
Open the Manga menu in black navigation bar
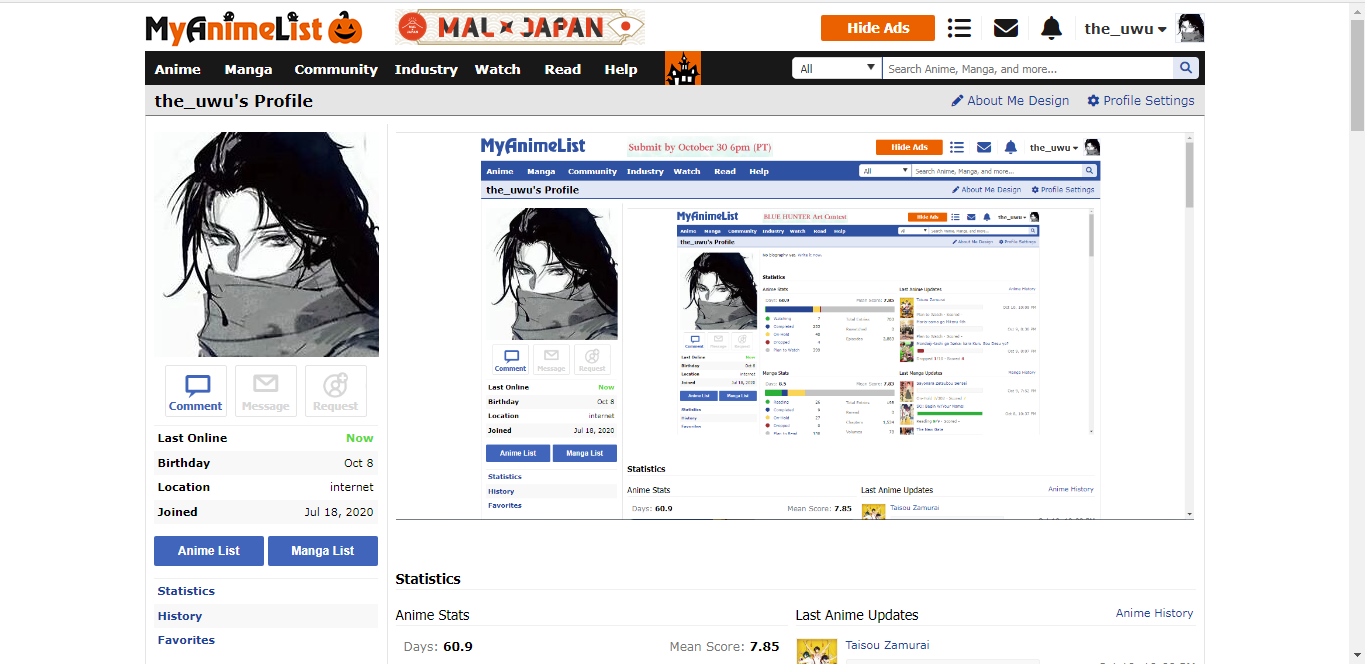[249, 69]
